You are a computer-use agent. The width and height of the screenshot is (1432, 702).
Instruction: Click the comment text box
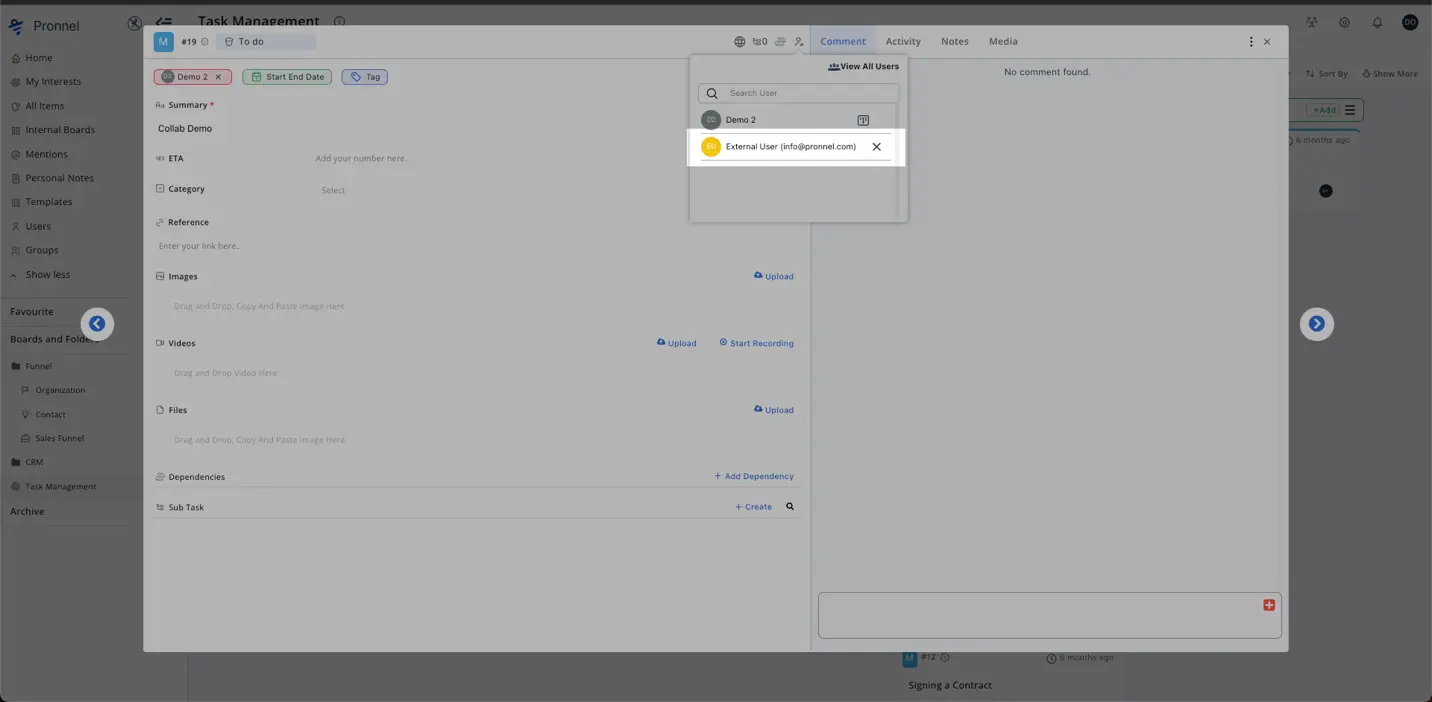pos(1050,616)
